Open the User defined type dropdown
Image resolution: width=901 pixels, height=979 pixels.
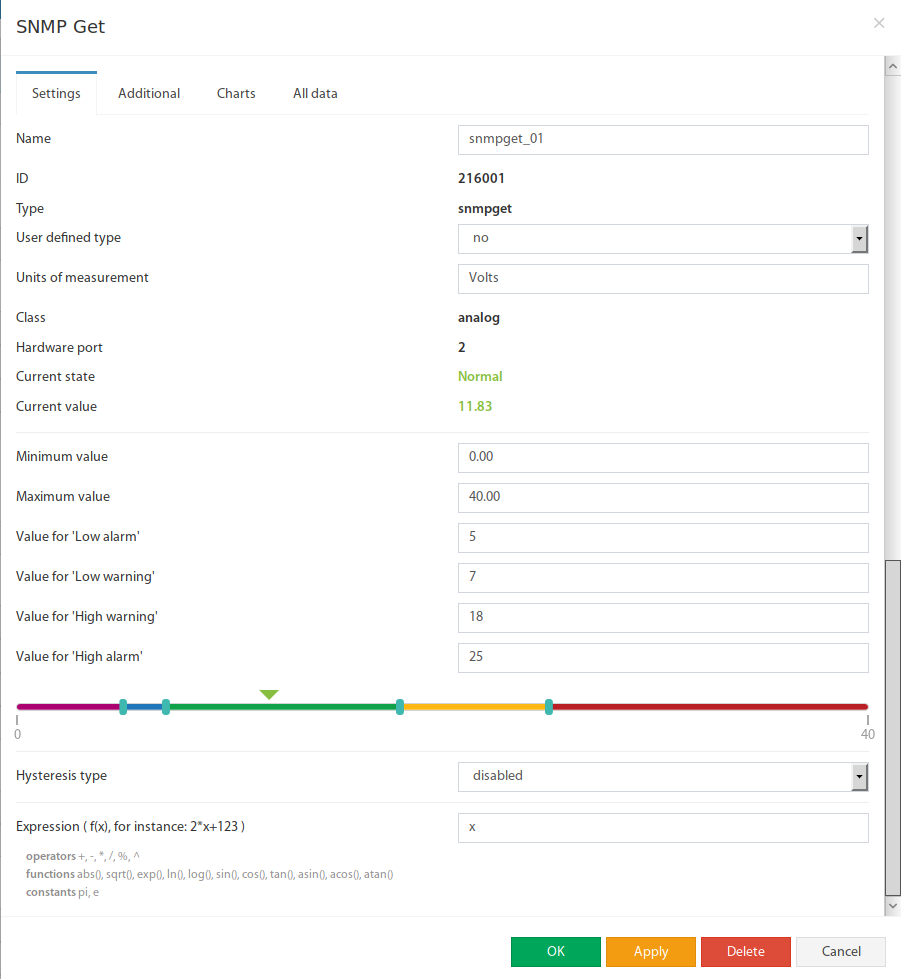[663, 239]
